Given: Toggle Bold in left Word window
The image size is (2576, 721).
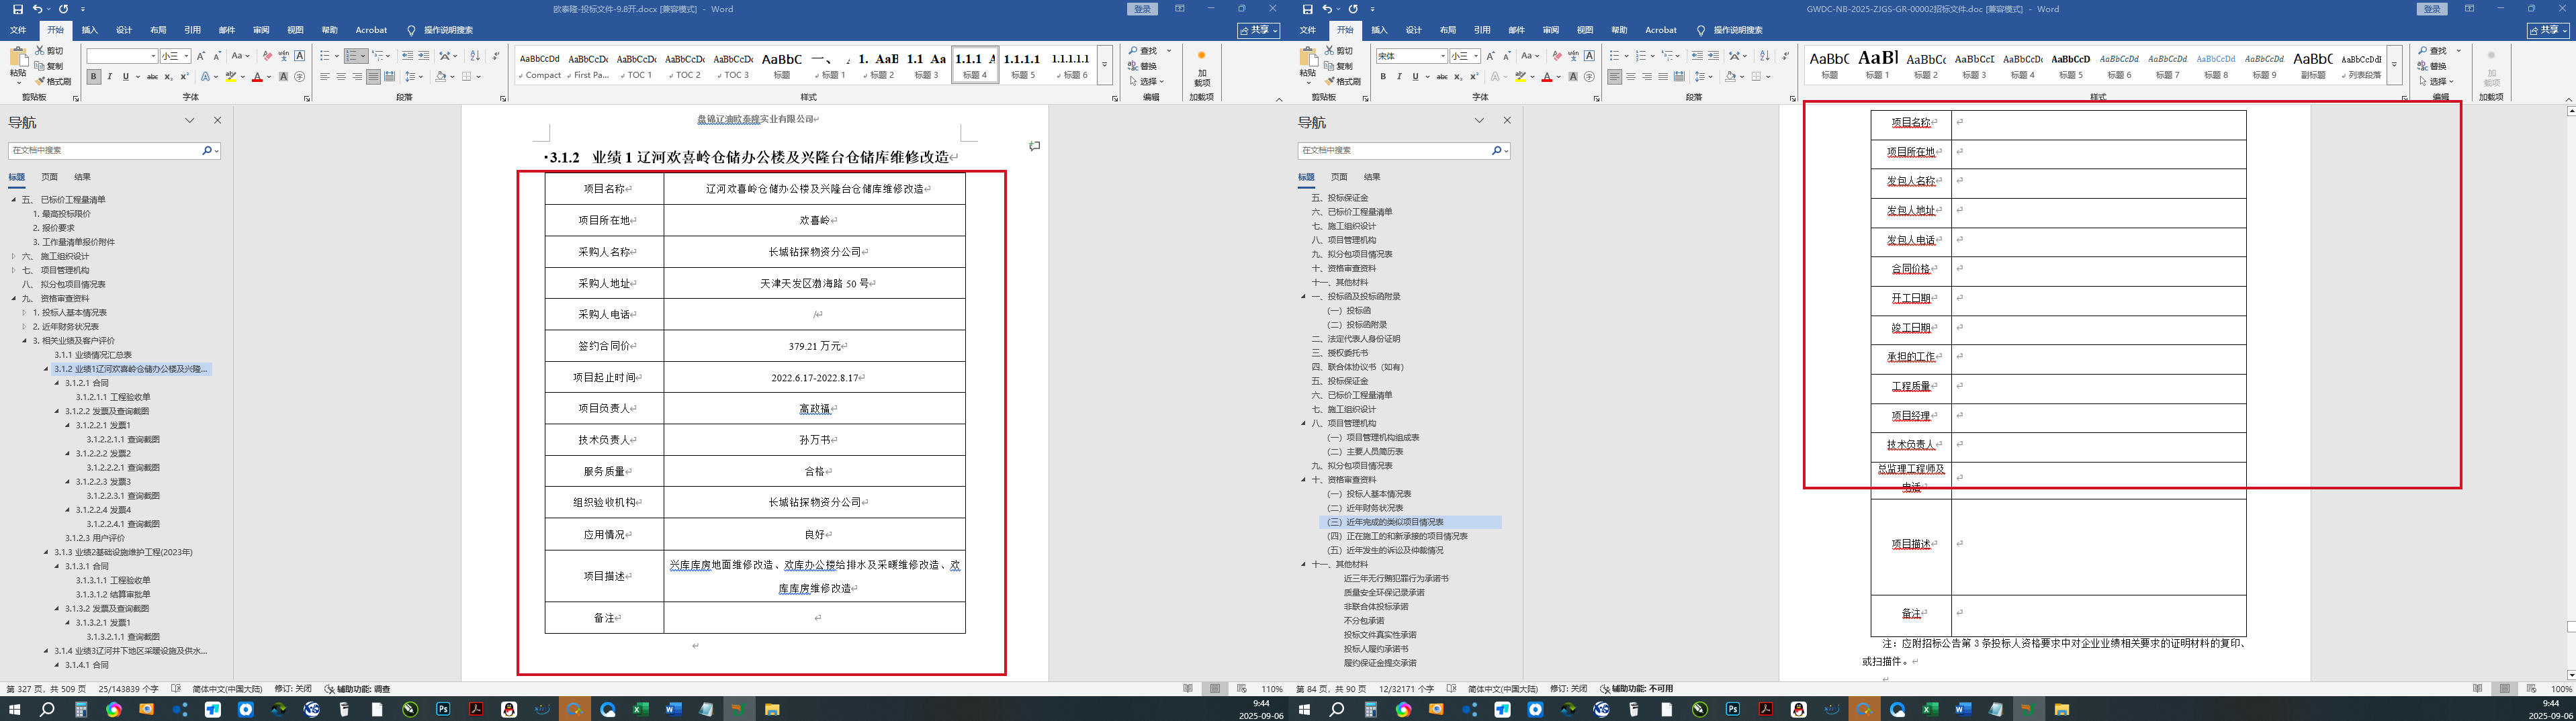Looking at the screenshot, I should (x=94, y=77).
